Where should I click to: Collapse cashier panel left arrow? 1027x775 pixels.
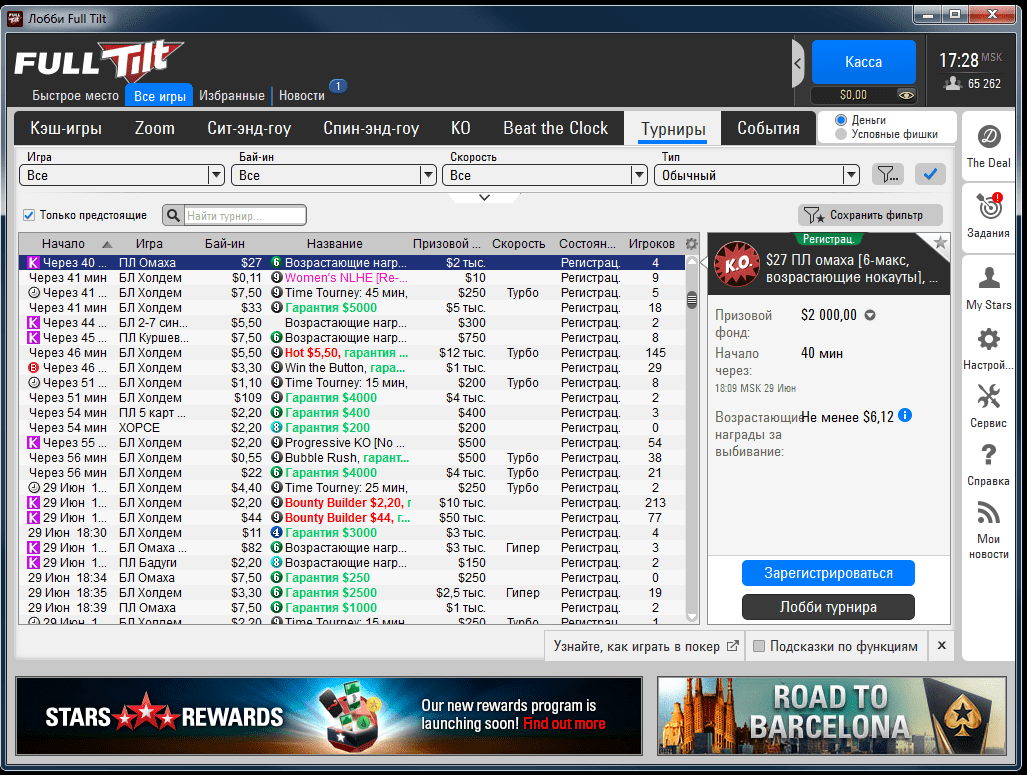(798, 64)
